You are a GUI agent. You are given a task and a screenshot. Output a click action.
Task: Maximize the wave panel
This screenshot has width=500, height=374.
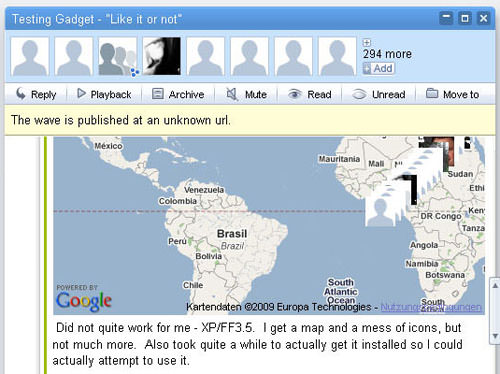(x=465, y=18)
